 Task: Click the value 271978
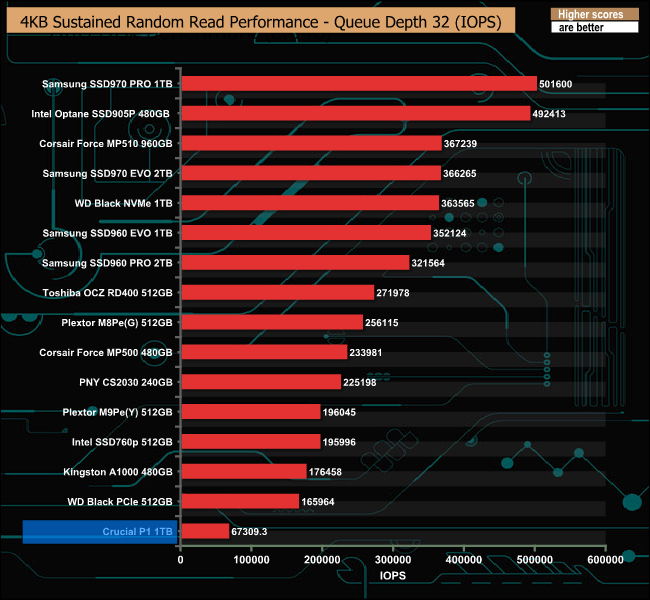click(x=393, y=293)
